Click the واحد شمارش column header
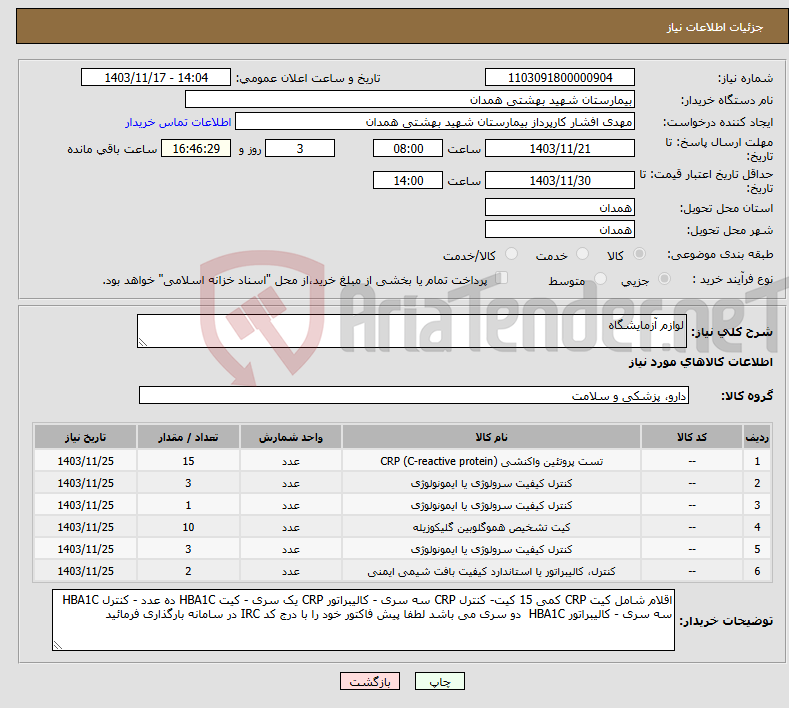 pos(291,437)
